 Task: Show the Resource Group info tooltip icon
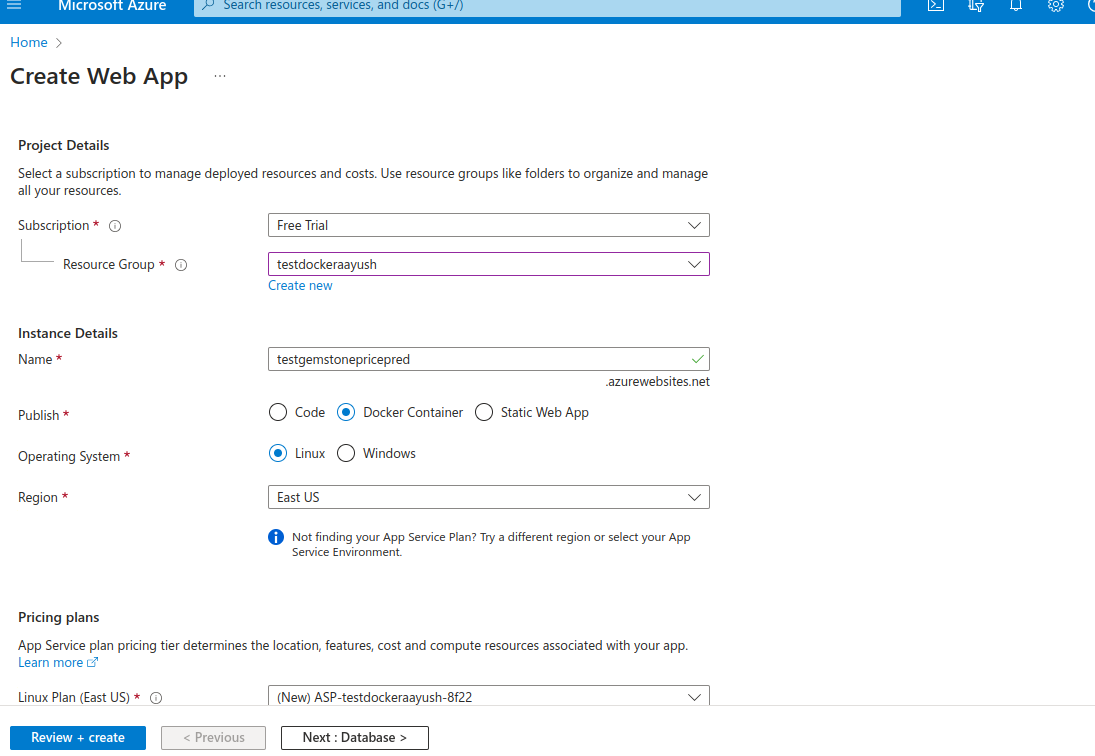tap(181, 265)
